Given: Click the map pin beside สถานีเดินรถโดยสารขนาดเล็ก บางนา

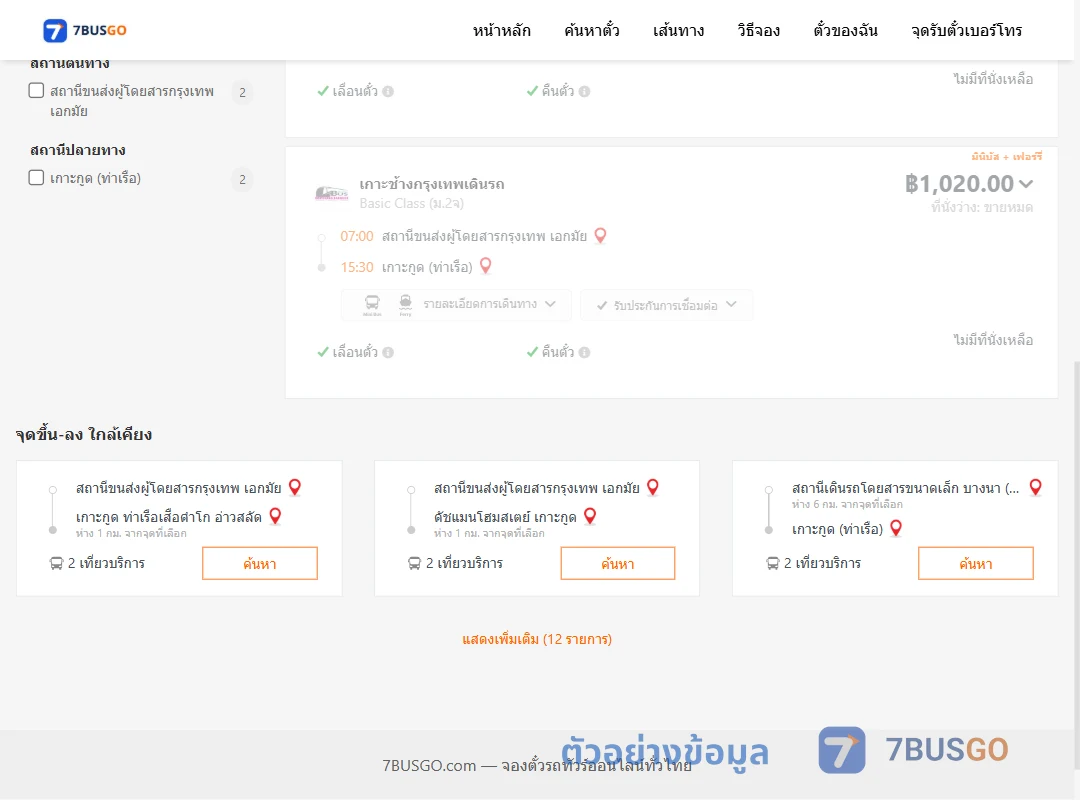Looking at the screenshot, I should 1035,487.
